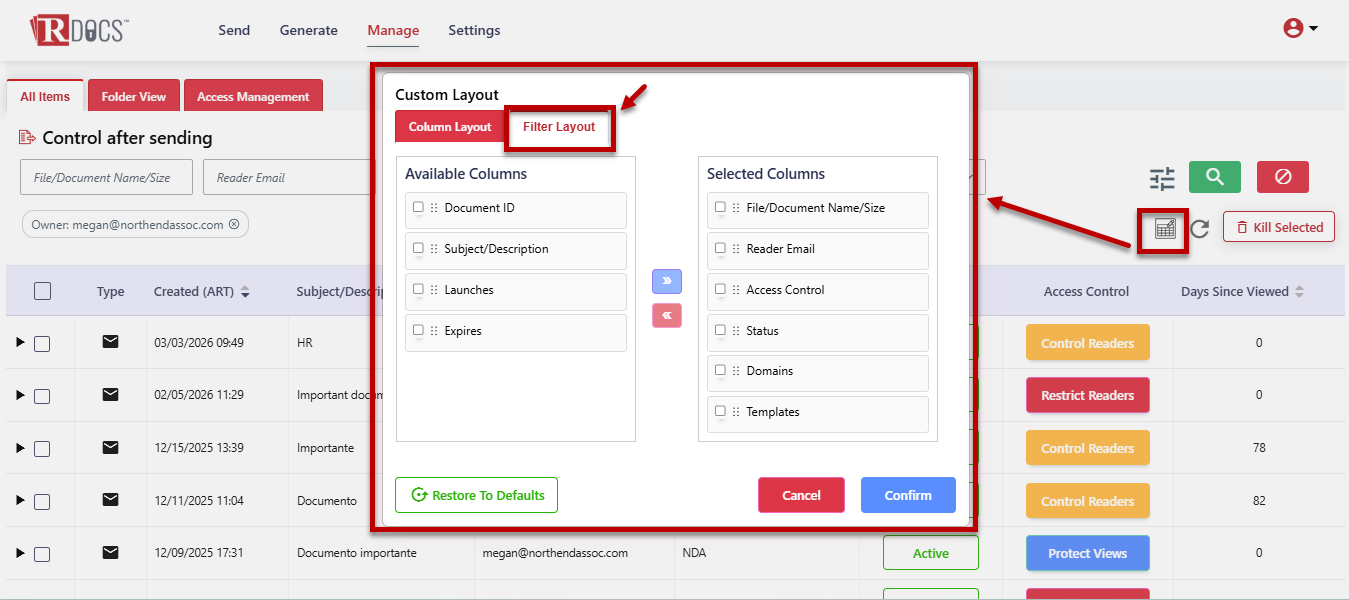Expand the Importante row

(20, 448)
